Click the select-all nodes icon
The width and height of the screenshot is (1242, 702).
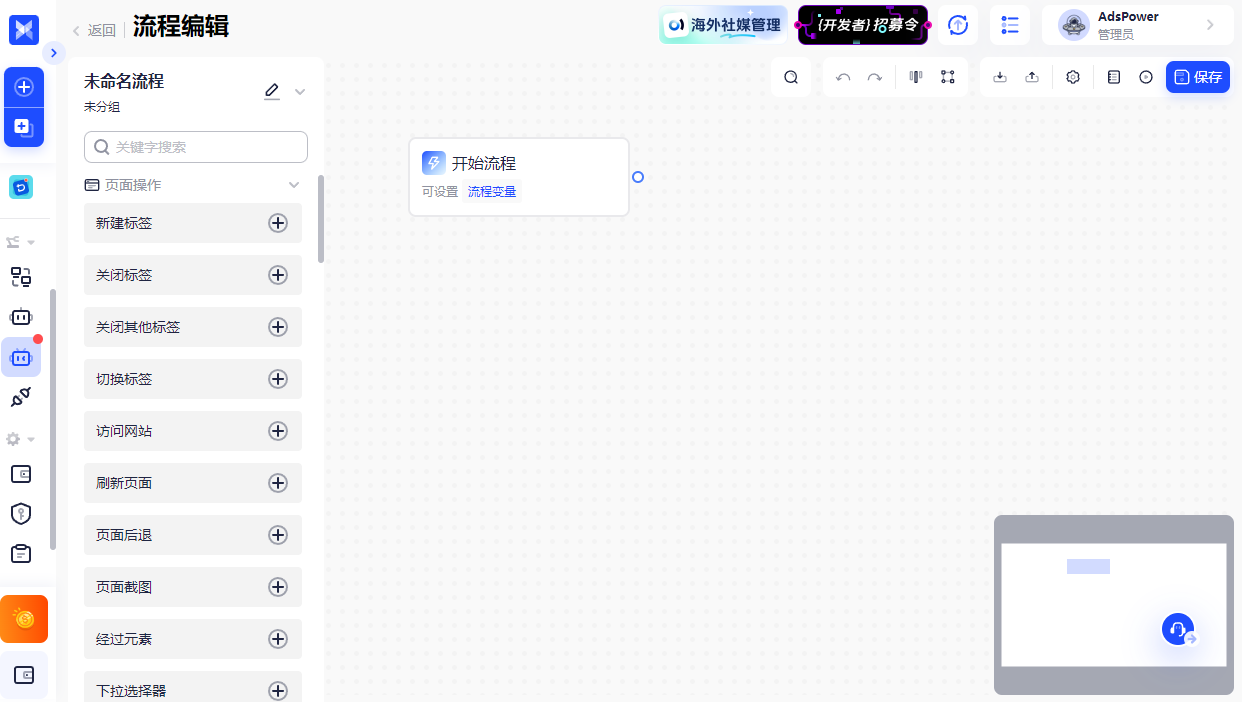[947, 76]
